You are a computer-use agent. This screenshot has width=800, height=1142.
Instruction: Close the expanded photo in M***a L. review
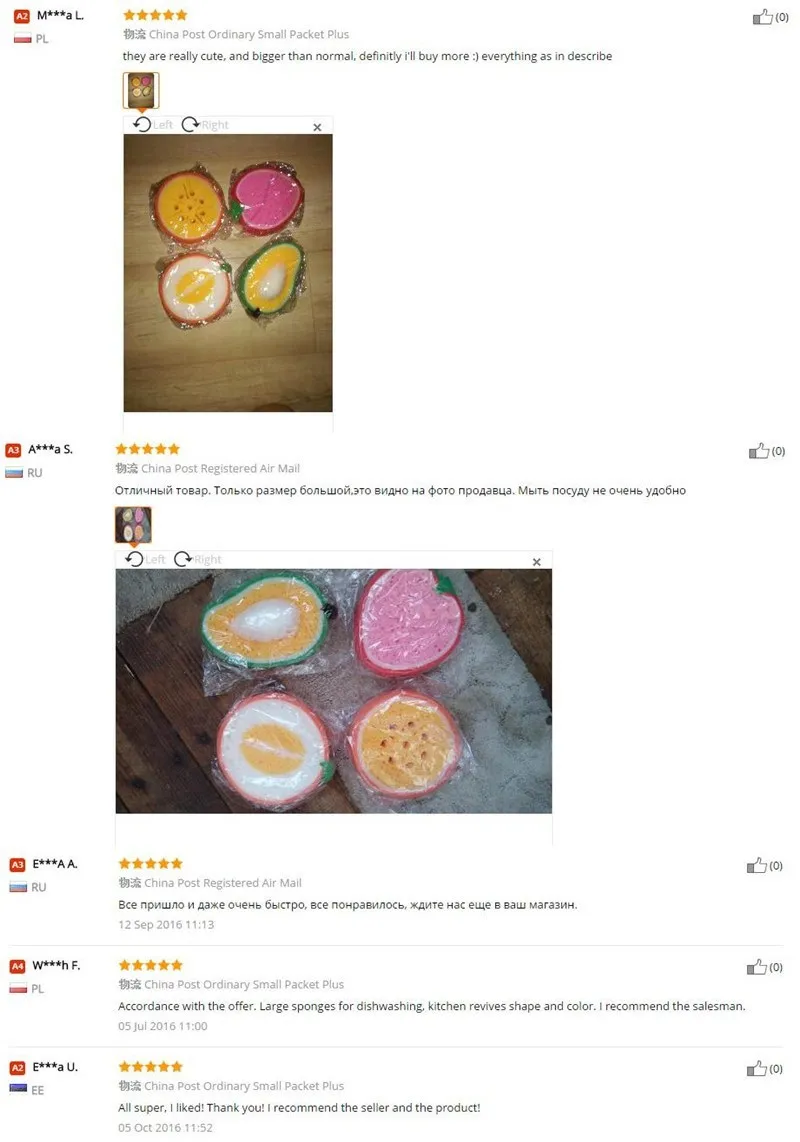pyautogui.click(x=317, y=127)
